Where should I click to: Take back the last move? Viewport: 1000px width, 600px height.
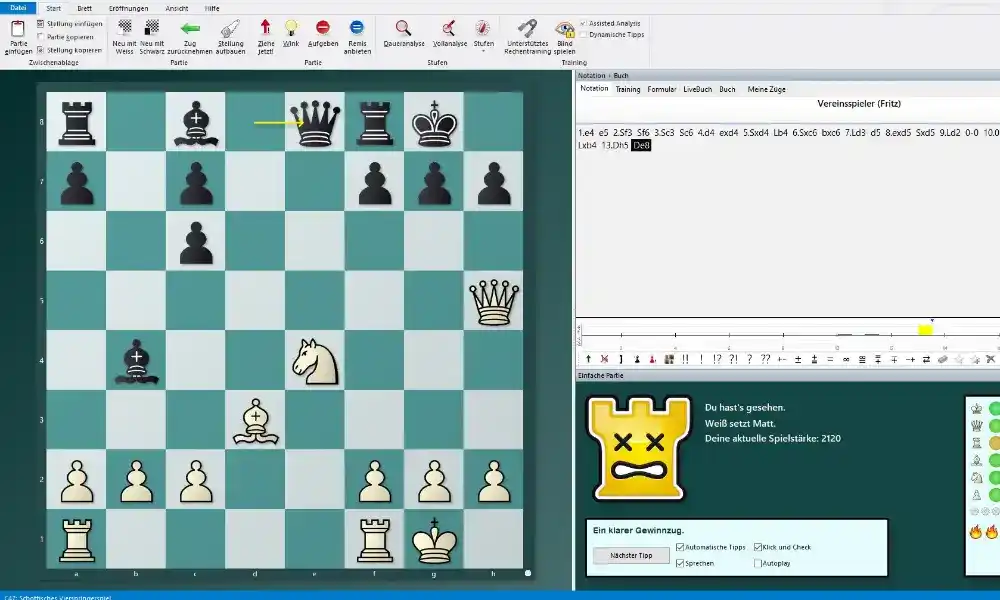click(x=190, y=36)
